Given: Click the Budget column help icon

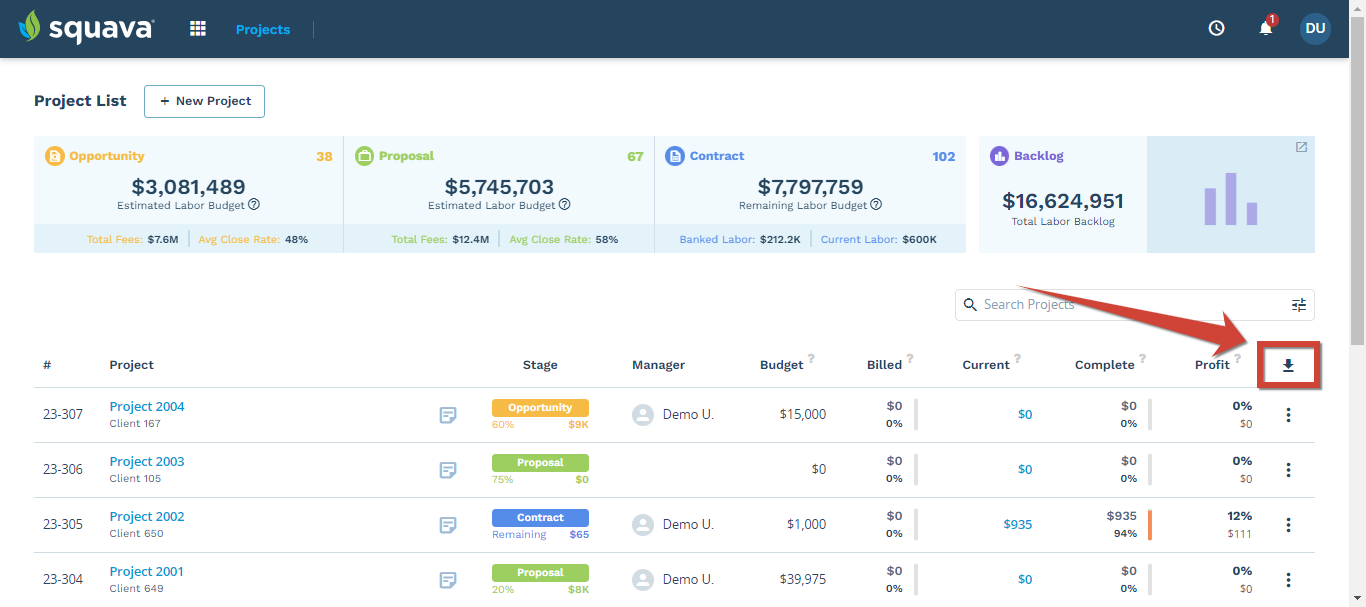Looking at the screenshot, I should (x=810, y=357).
